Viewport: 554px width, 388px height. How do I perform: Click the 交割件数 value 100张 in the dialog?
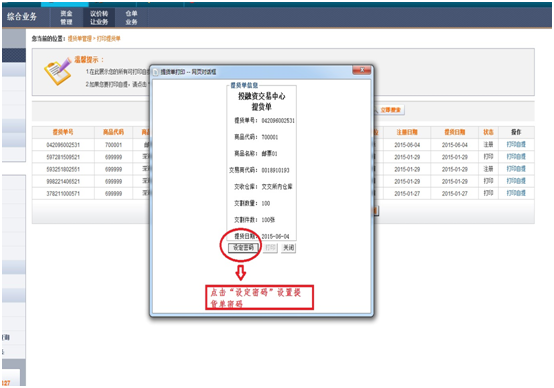(x=268, y=220)
